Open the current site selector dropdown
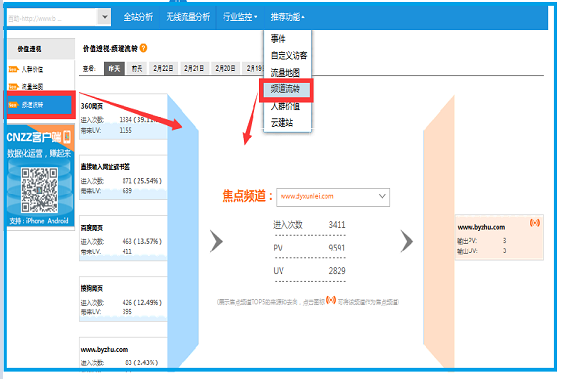The image size is (562, 379). pos(59,17)
